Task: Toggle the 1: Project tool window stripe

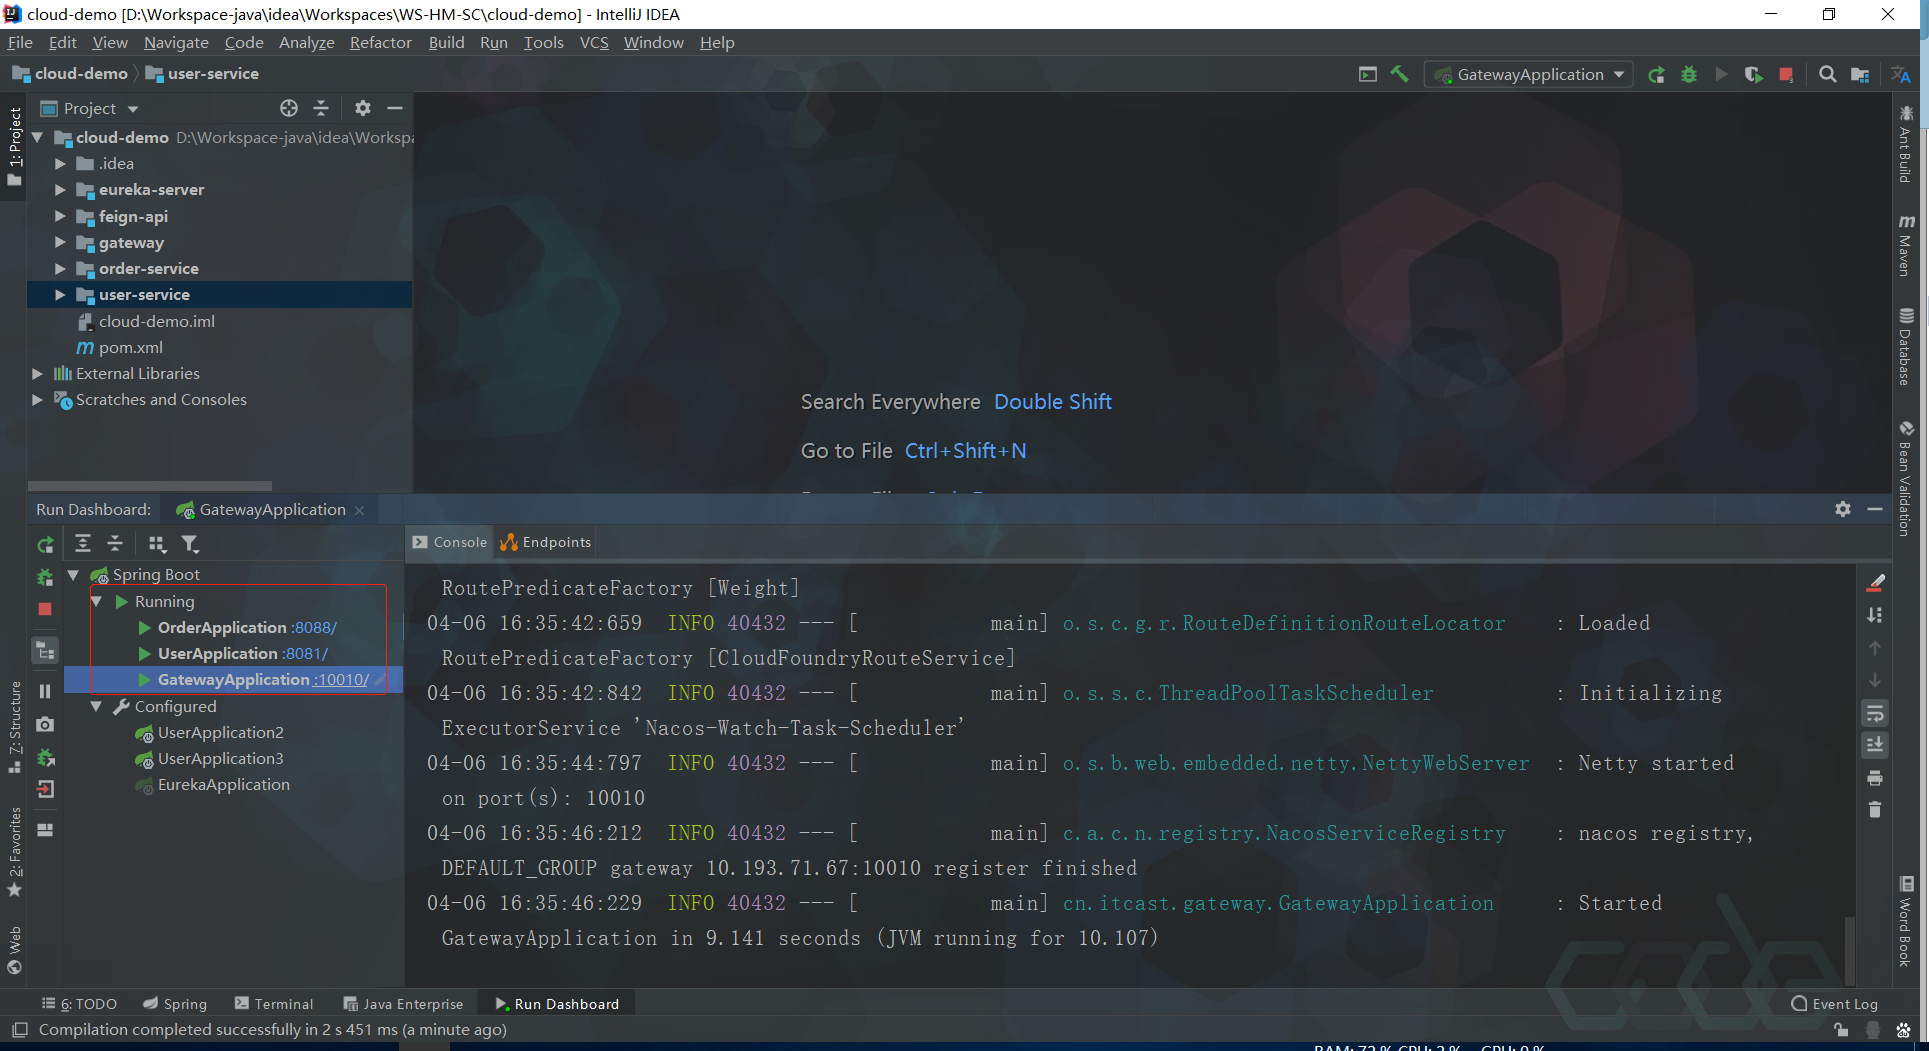Action: coord(14,146)
